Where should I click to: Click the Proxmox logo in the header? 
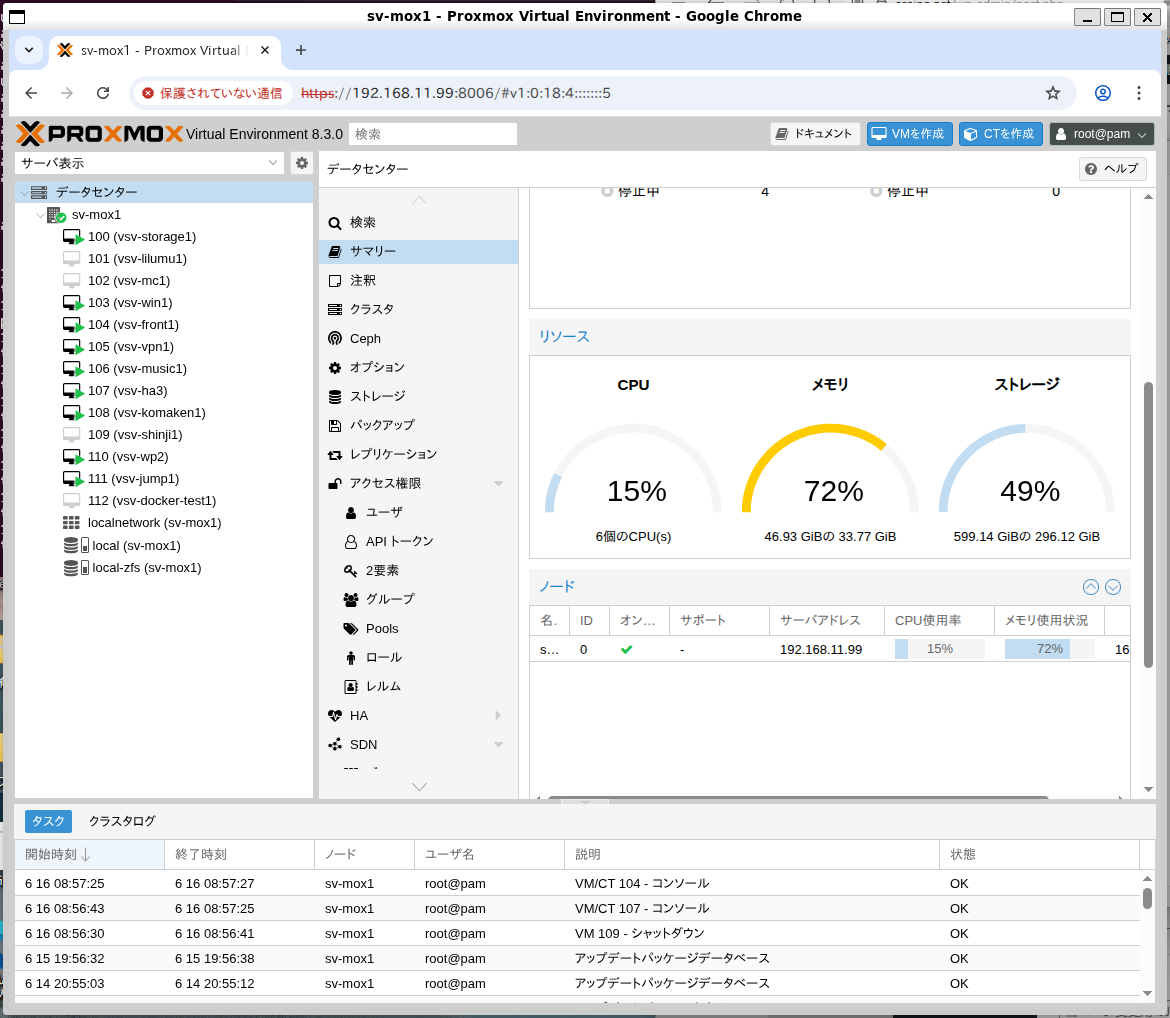tap(100, 134)
